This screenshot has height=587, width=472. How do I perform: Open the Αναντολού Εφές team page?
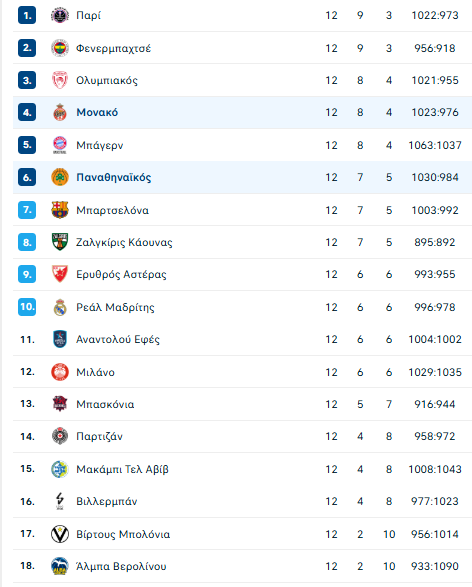(x=118, y=340)
